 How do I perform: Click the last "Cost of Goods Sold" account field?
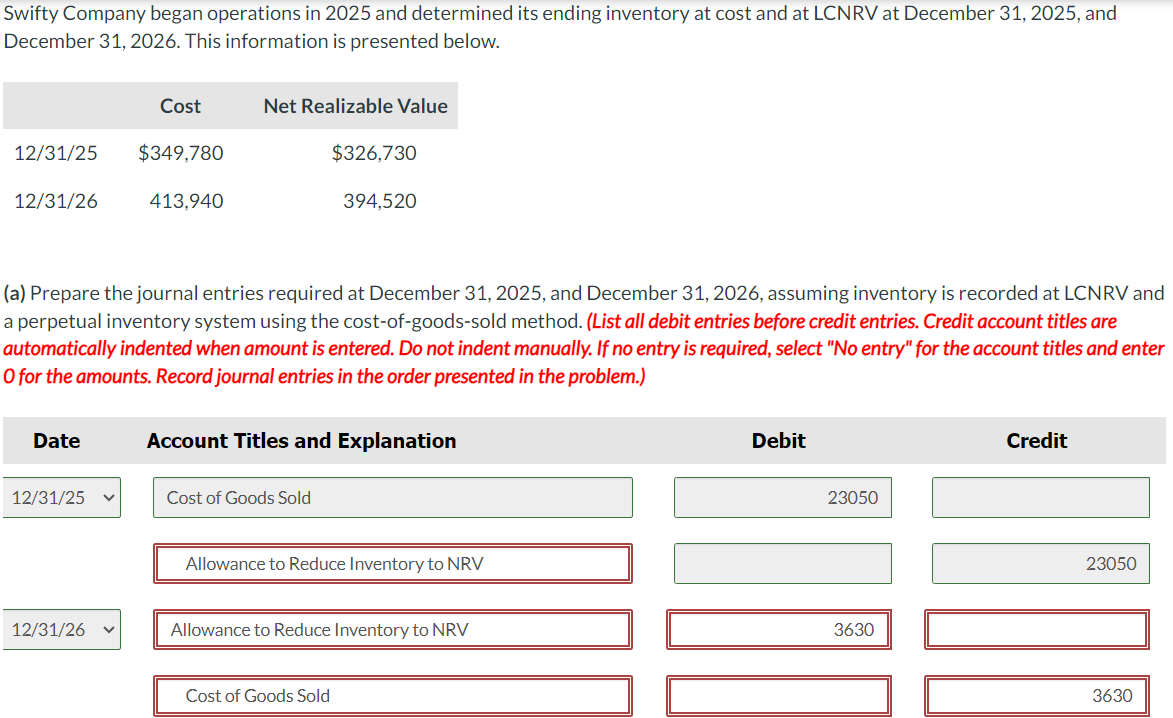pyautogui.click(x=392, y=695)
